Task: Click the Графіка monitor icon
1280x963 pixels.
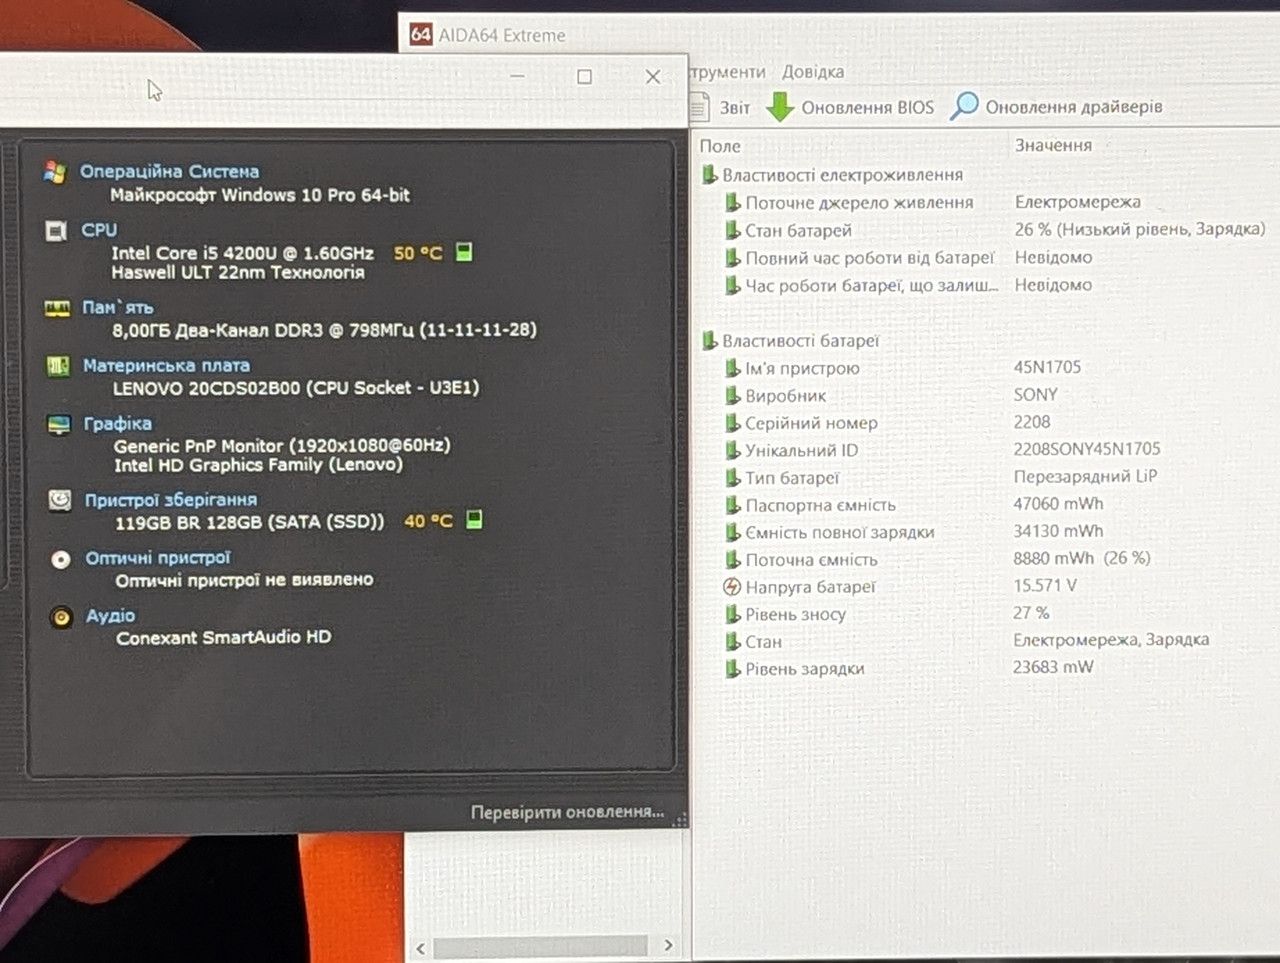Action: pyautogui.click(x=59, y=425)
